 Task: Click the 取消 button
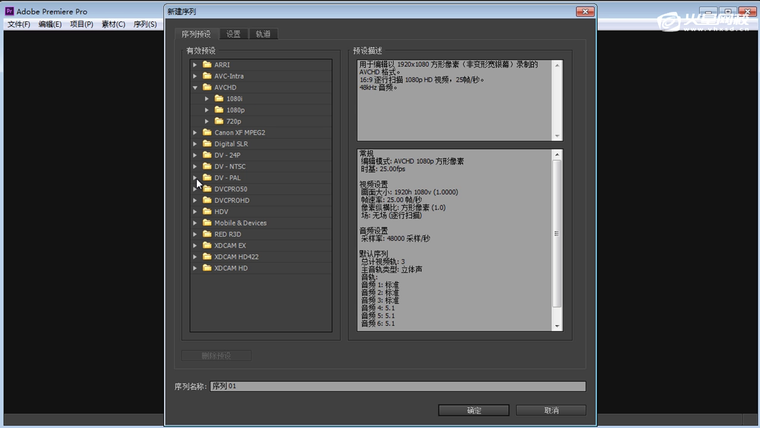pos(551,410)
